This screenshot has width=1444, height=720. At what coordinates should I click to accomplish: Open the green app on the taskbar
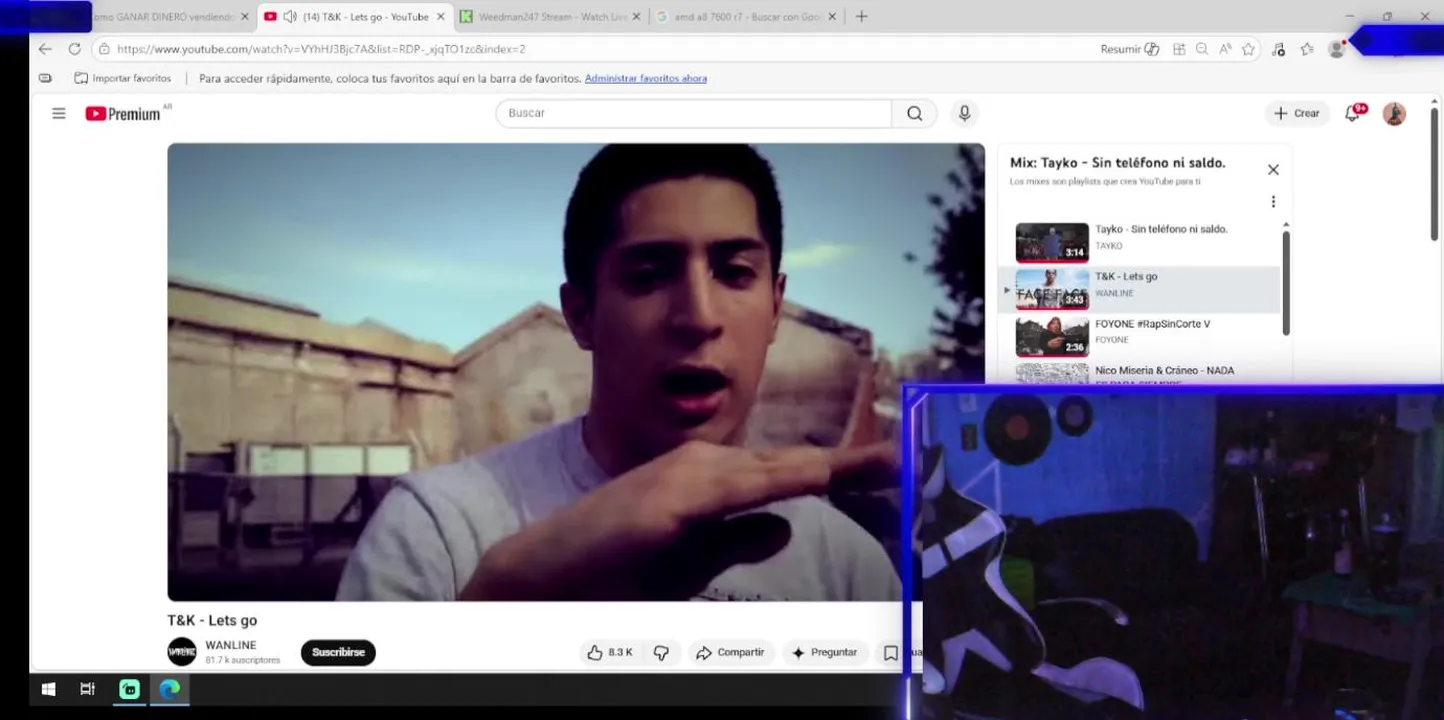coord(129,688)
